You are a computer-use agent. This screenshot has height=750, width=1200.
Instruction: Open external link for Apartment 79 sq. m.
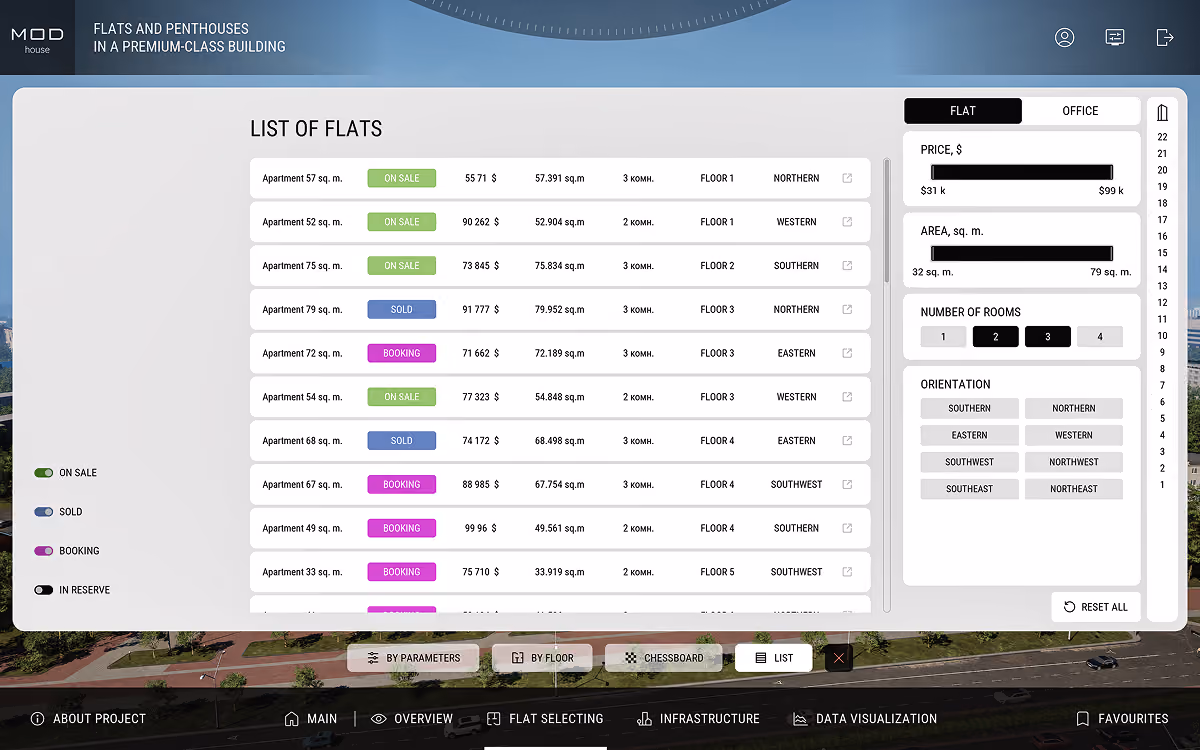pyautogui.click(x=847, y=309)
